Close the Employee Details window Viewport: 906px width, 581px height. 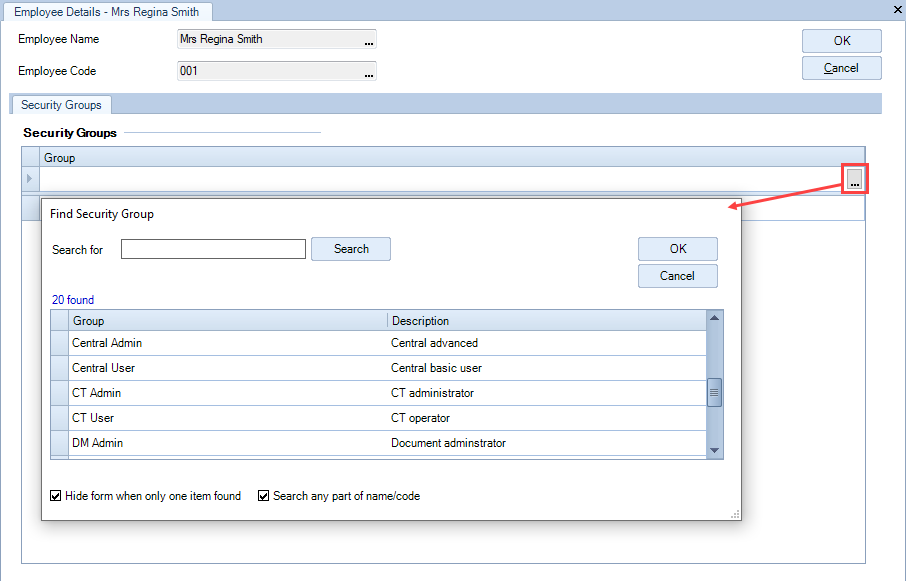897,9
